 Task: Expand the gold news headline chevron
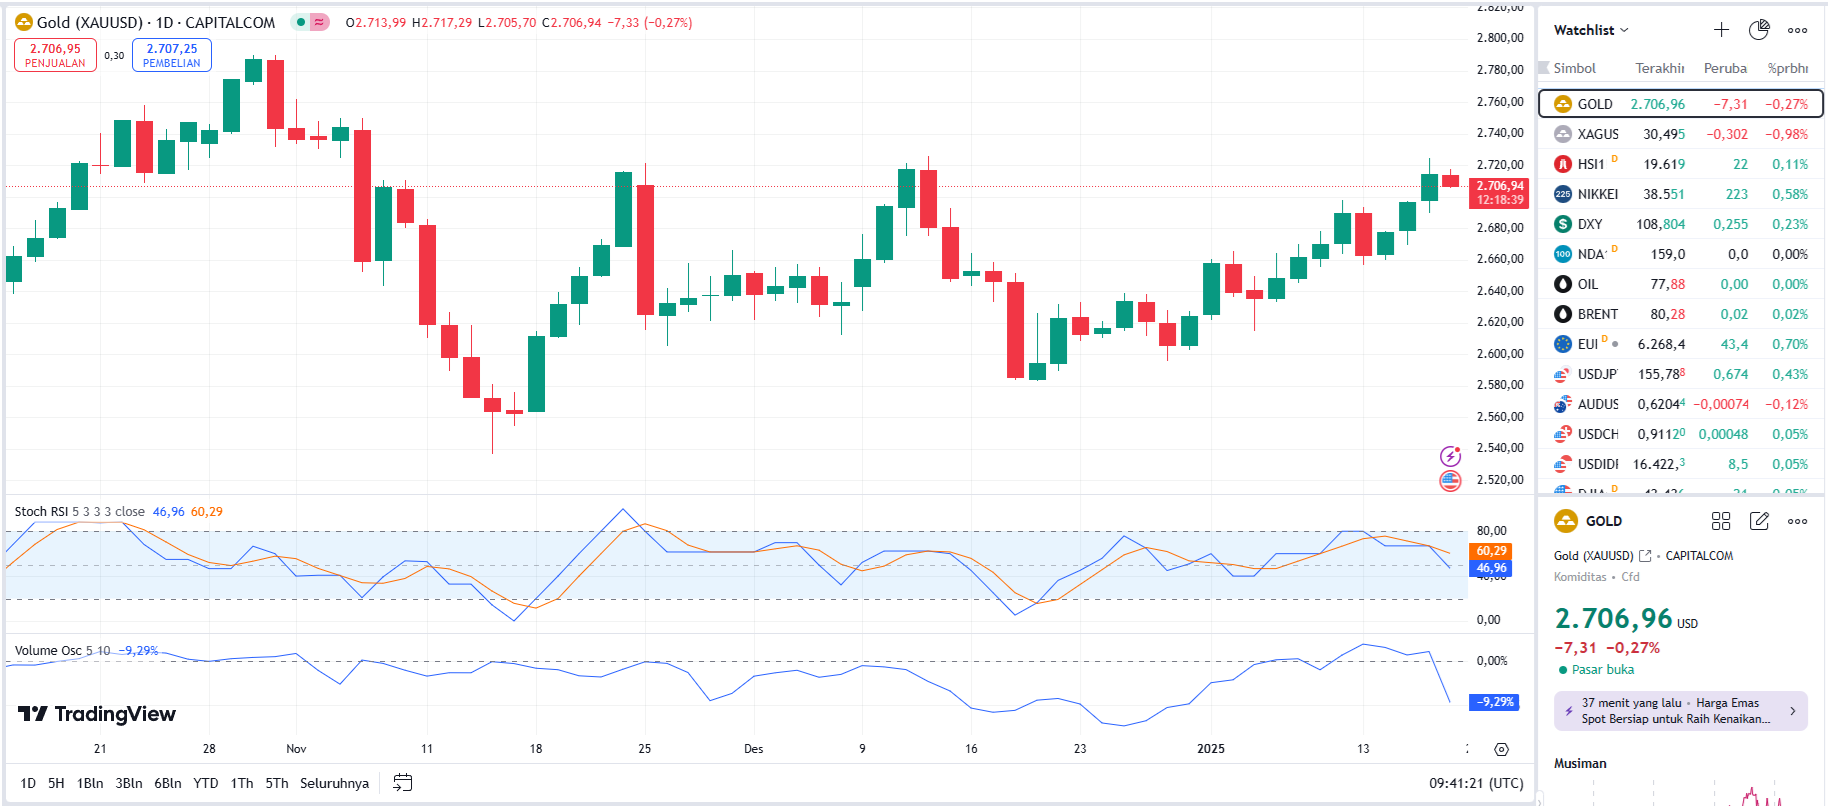[1792, 711]
